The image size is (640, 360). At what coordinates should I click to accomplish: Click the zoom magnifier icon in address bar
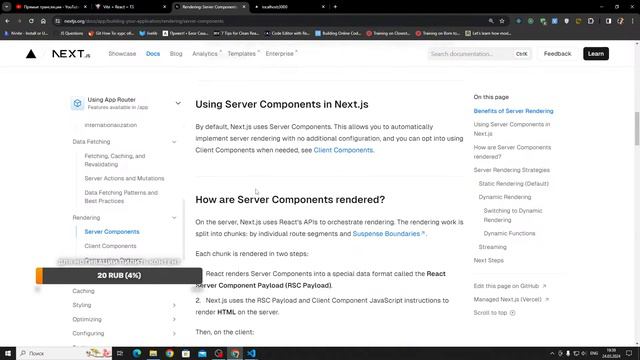click(491, 21)
